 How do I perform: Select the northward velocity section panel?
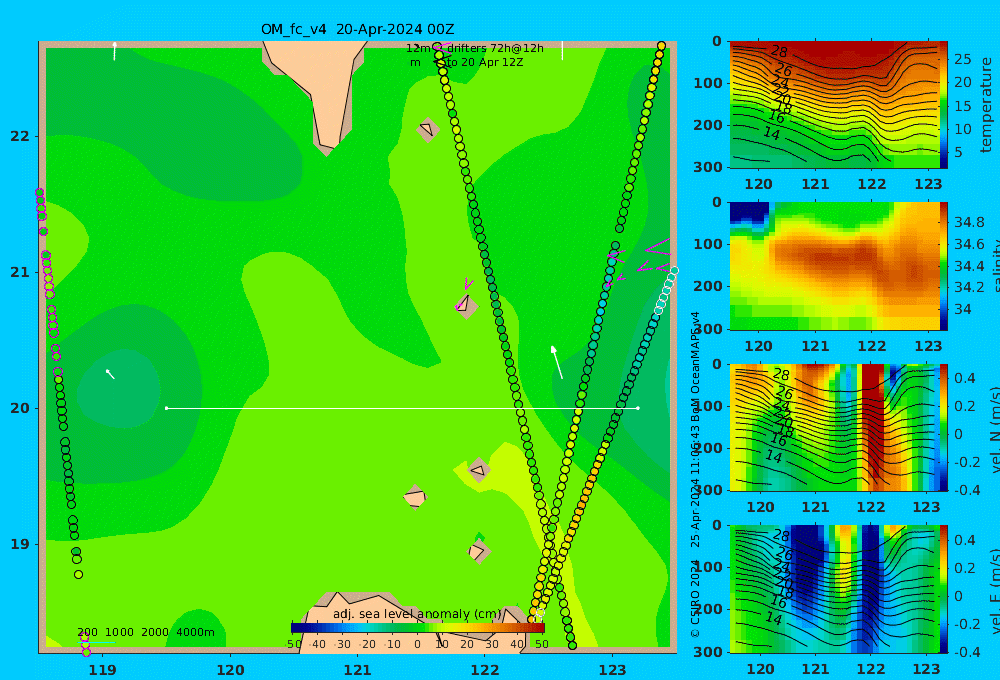click(834, 427)
